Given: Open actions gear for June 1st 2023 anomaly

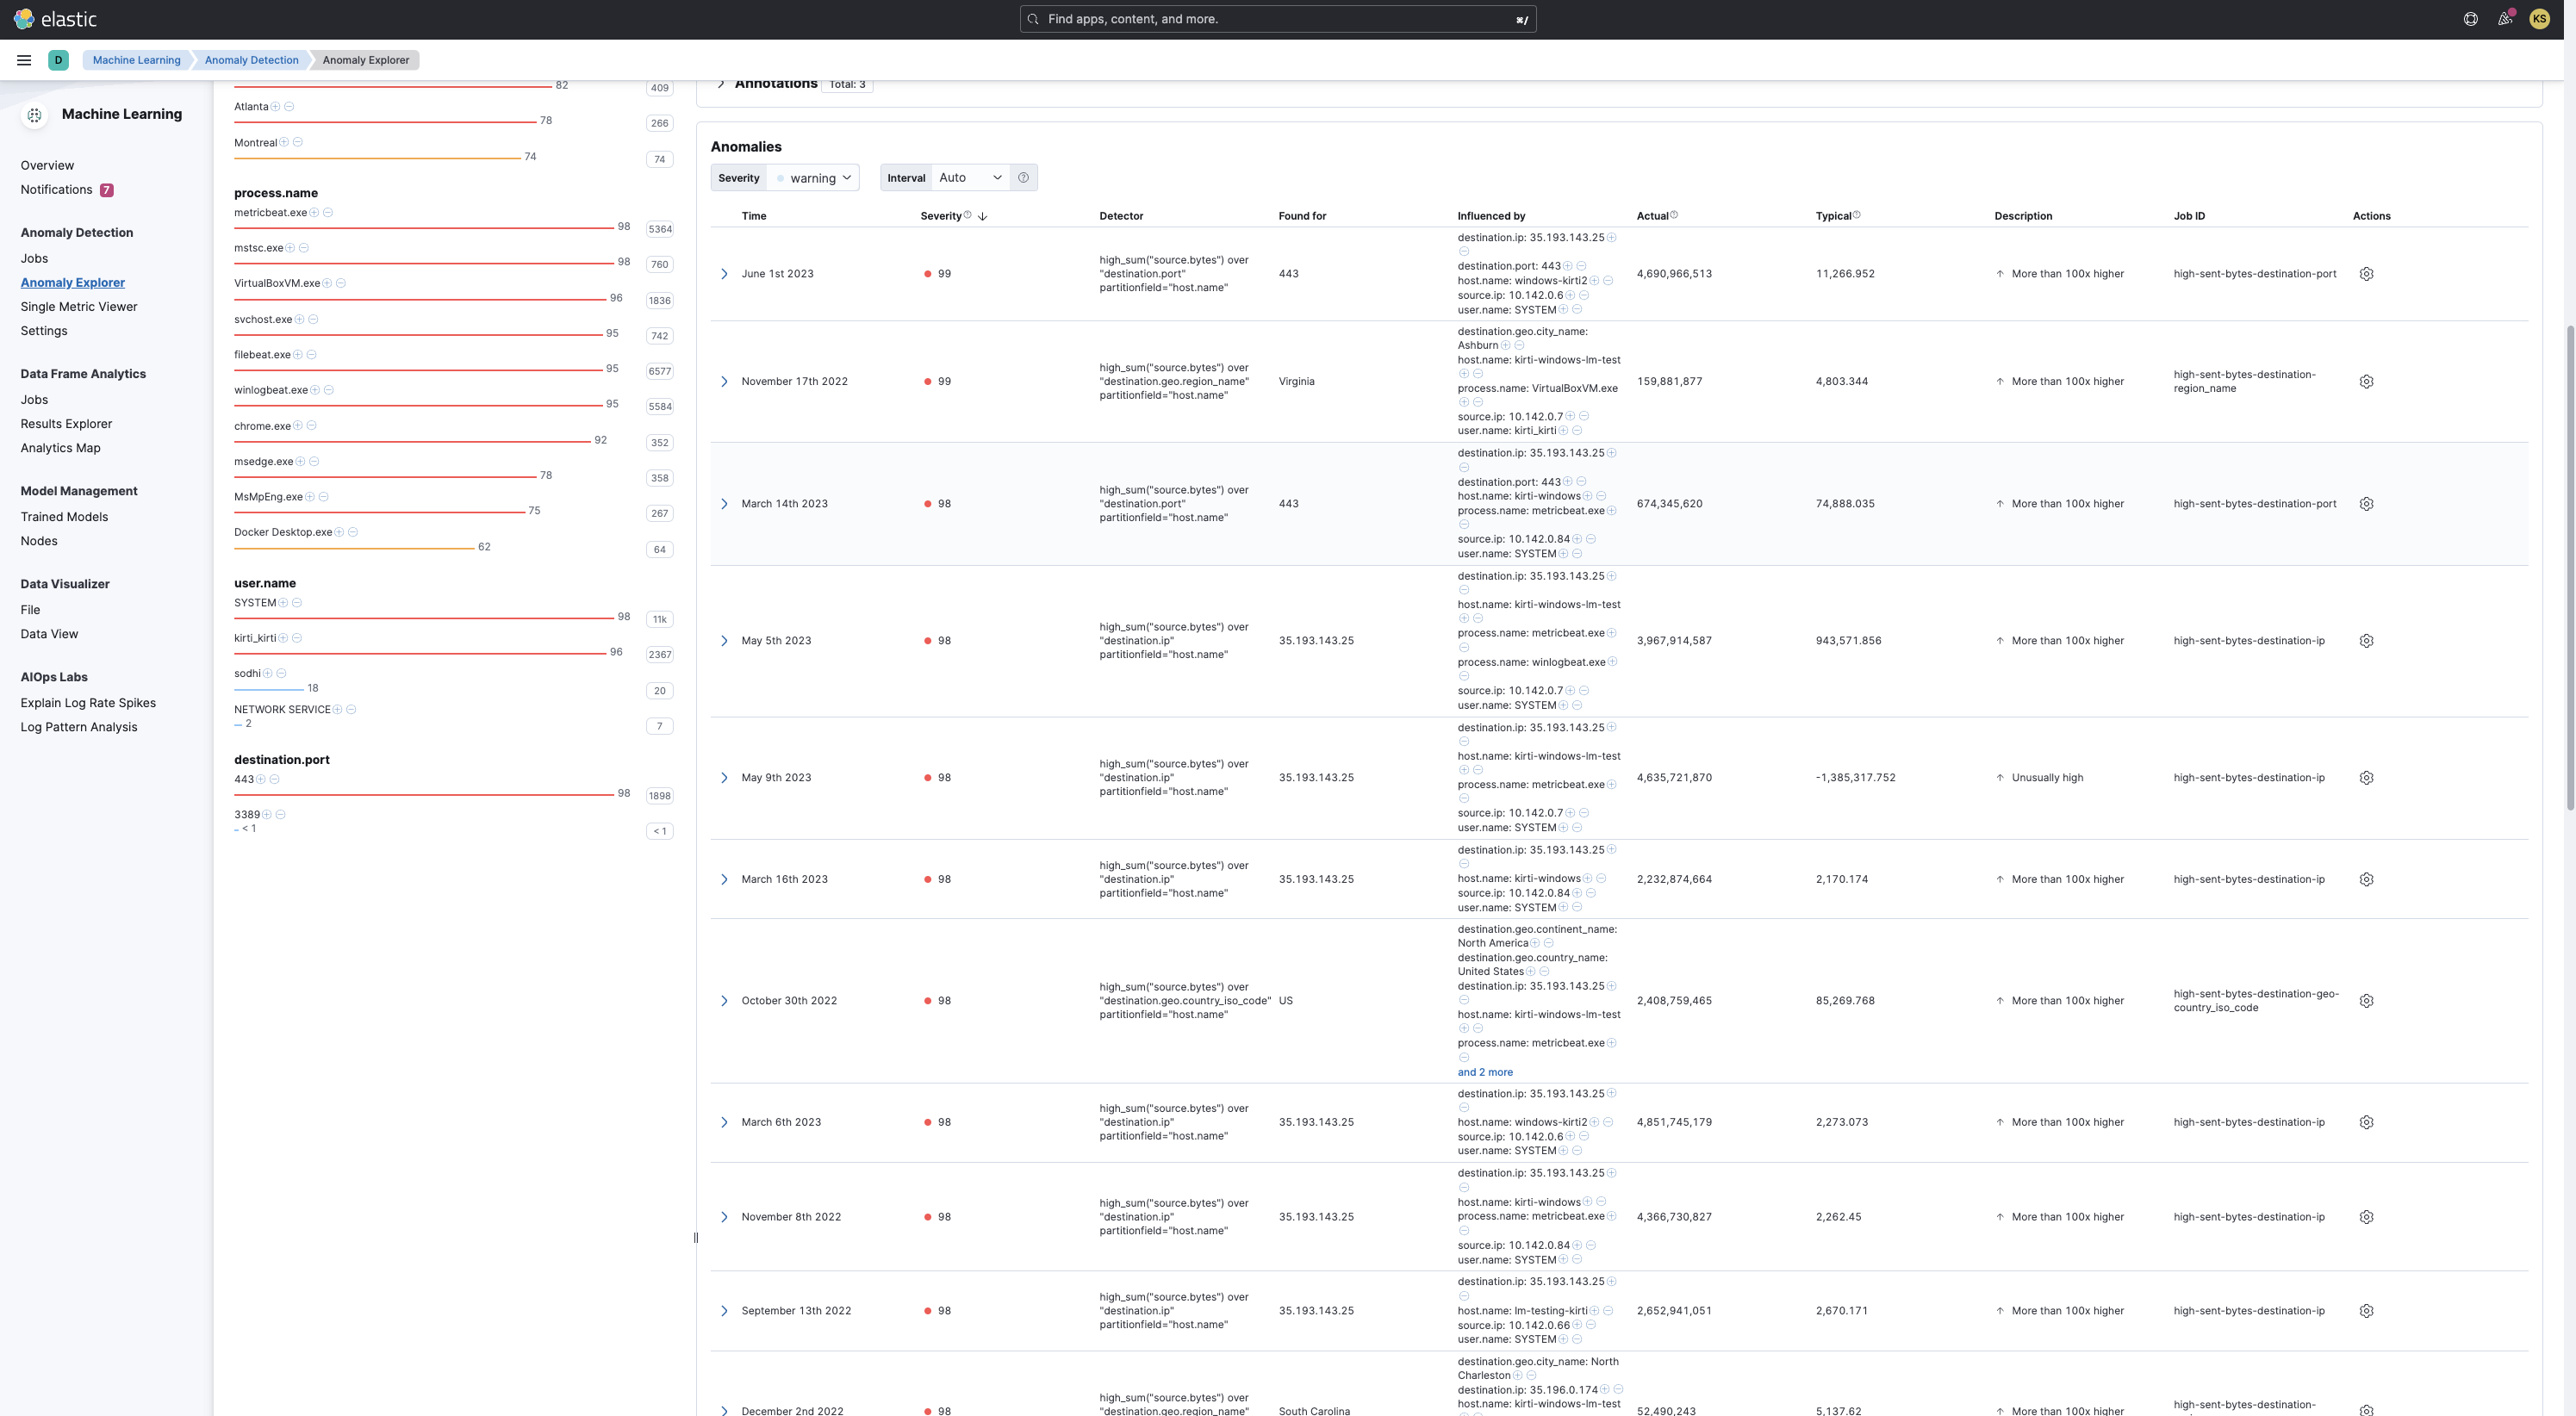Looking at the screenshot, I should (2366, 273).
